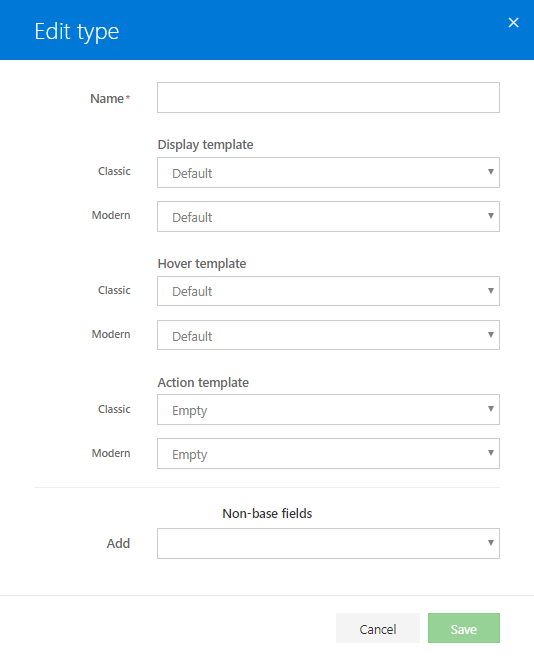
Task: Click the Add label beside non-base fields
Action: click(x=118, y=543)
